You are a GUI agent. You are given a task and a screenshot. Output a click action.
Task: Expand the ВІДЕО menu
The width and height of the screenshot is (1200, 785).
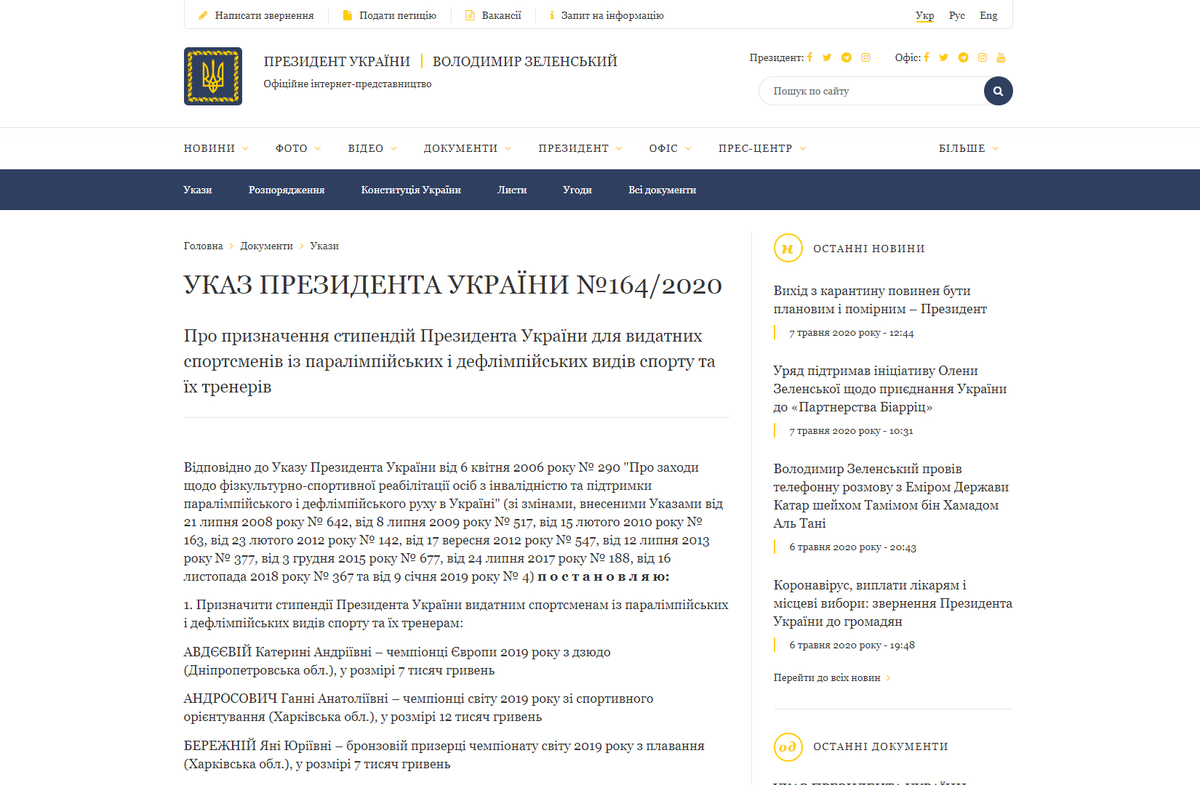pos(372,148)
